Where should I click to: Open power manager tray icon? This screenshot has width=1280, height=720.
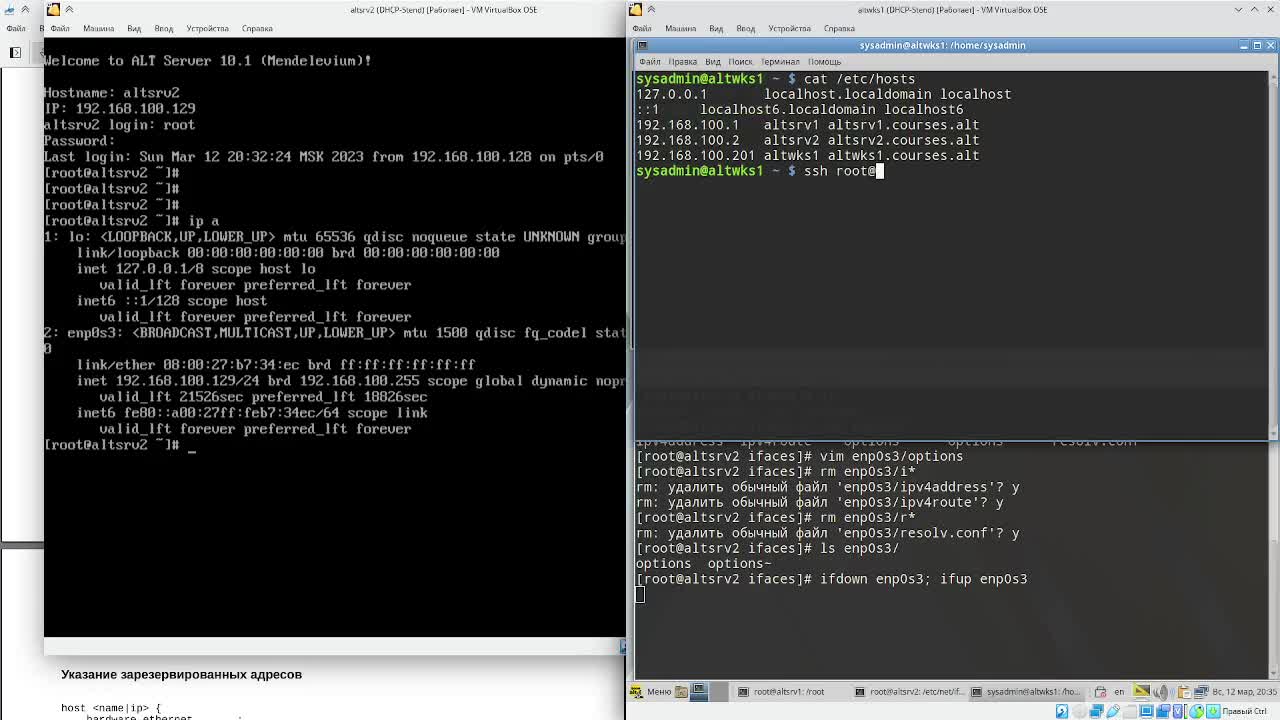pos(1141,691)
